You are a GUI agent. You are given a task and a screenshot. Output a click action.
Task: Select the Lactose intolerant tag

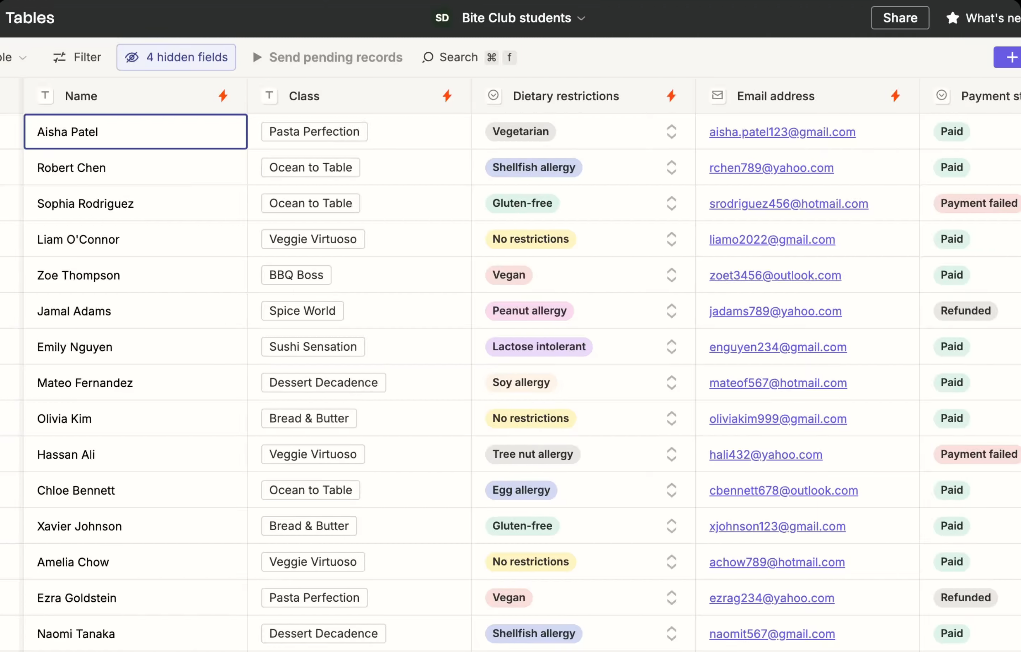538,347
